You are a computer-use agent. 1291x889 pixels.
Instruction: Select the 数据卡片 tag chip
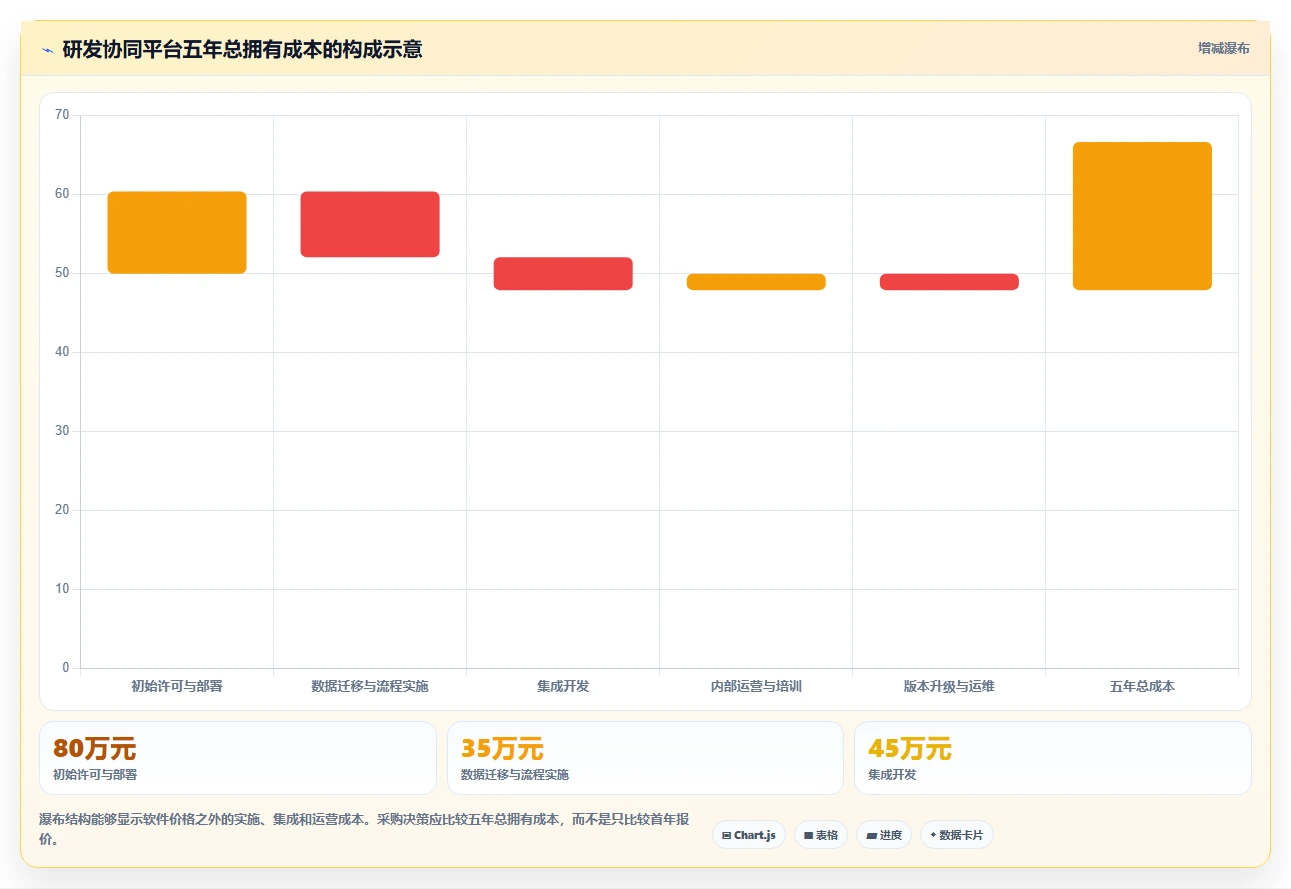957,835
